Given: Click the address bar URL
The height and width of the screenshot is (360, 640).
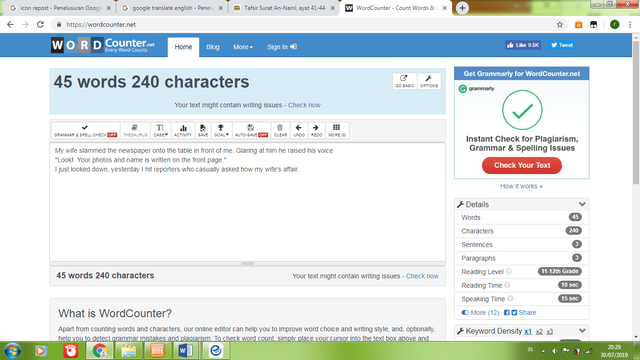Looking at the screenshot, I should 101,24.
